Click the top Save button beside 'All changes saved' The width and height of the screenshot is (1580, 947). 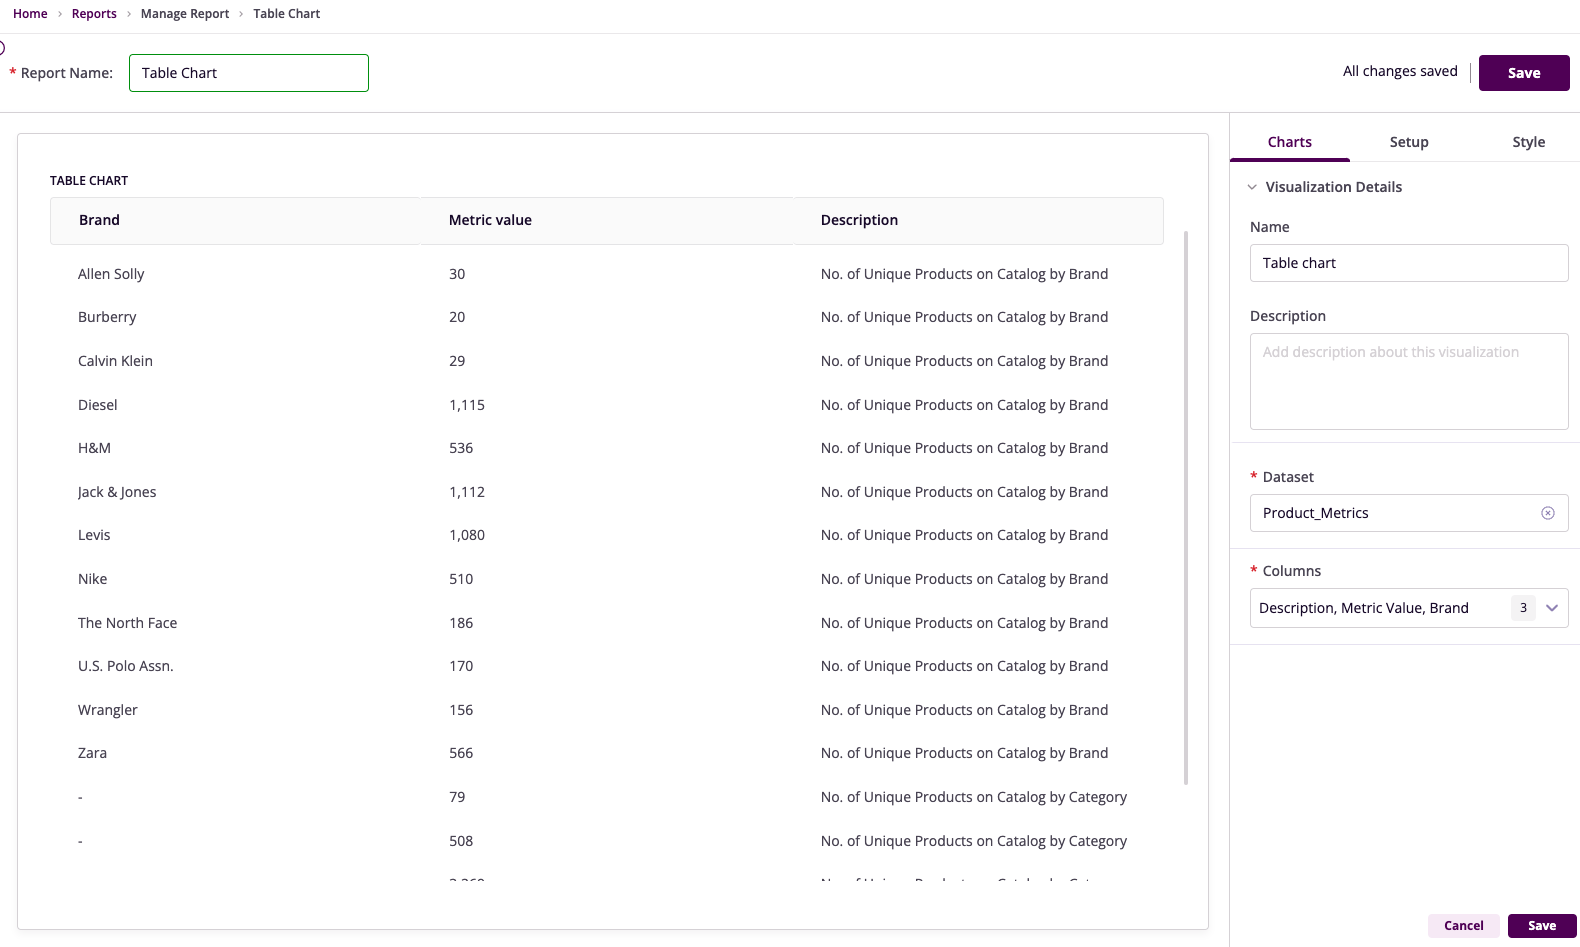[1523, 73]
